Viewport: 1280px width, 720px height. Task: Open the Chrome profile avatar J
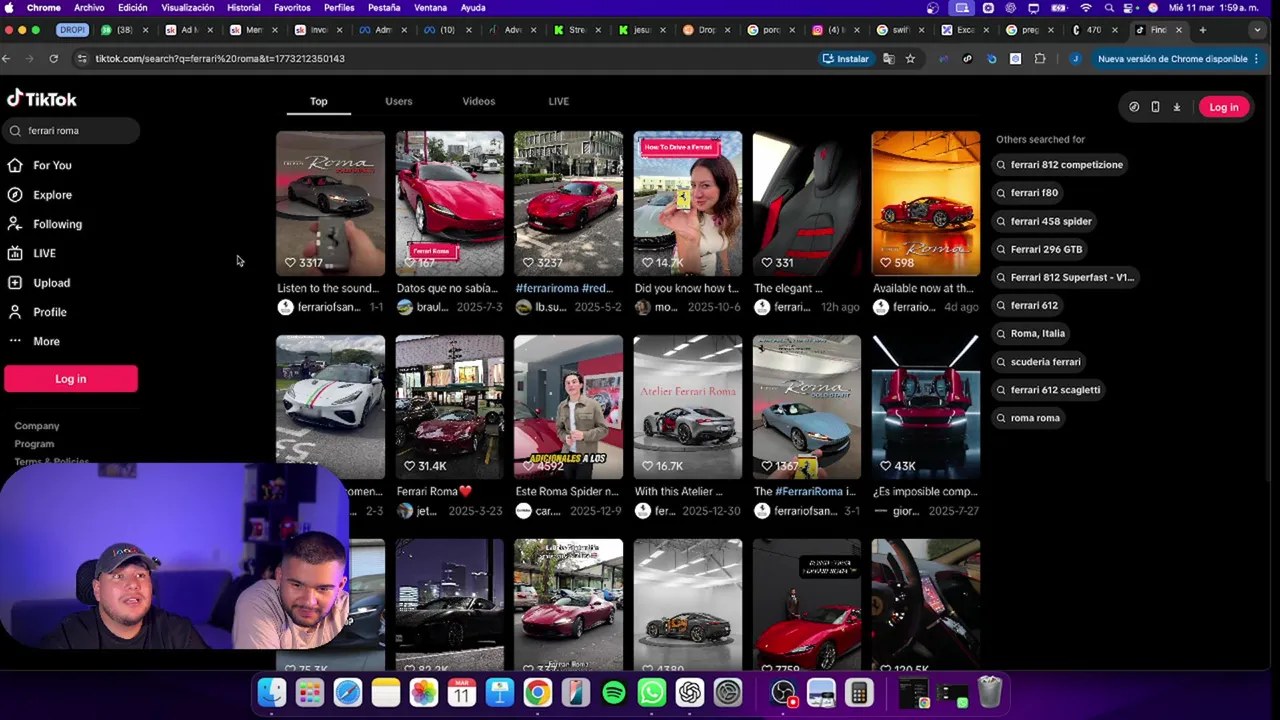(1075, 59)
